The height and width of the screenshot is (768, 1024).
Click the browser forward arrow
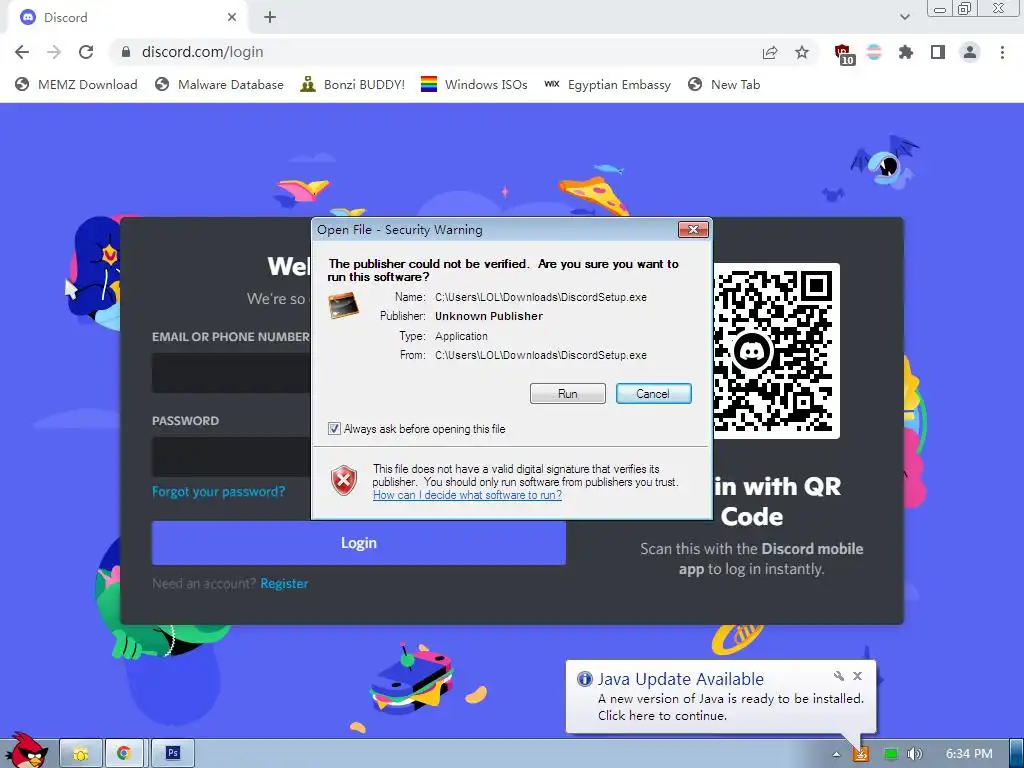point(54,52)
